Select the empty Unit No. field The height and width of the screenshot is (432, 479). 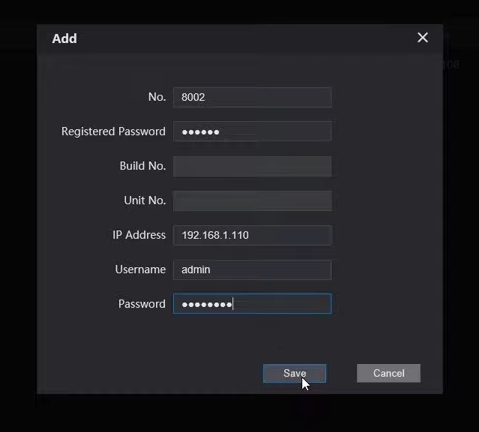252,201
